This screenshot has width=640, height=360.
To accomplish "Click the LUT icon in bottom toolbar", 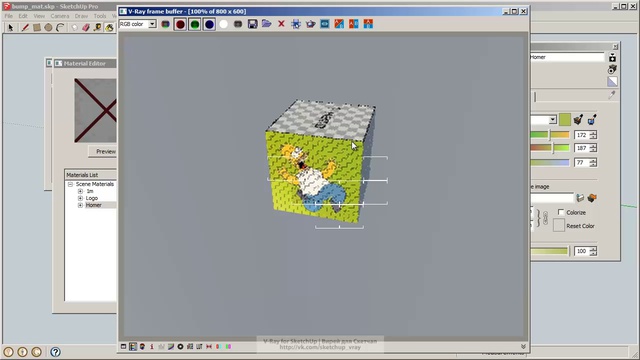I will pos(199,347).
